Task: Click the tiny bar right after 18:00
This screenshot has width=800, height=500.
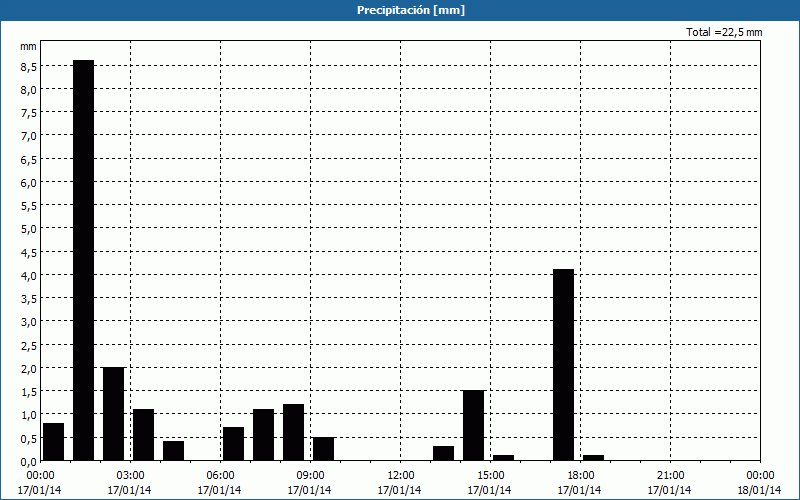Action: click(x=593, y=458)
